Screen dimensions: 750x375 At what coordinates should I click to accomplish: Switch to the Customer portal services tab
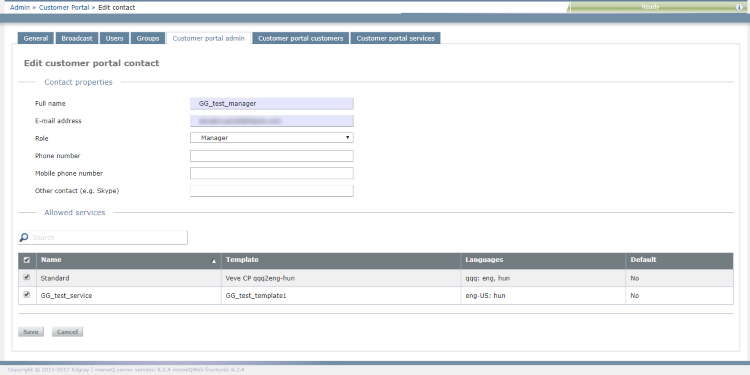[x=396, y=38]
